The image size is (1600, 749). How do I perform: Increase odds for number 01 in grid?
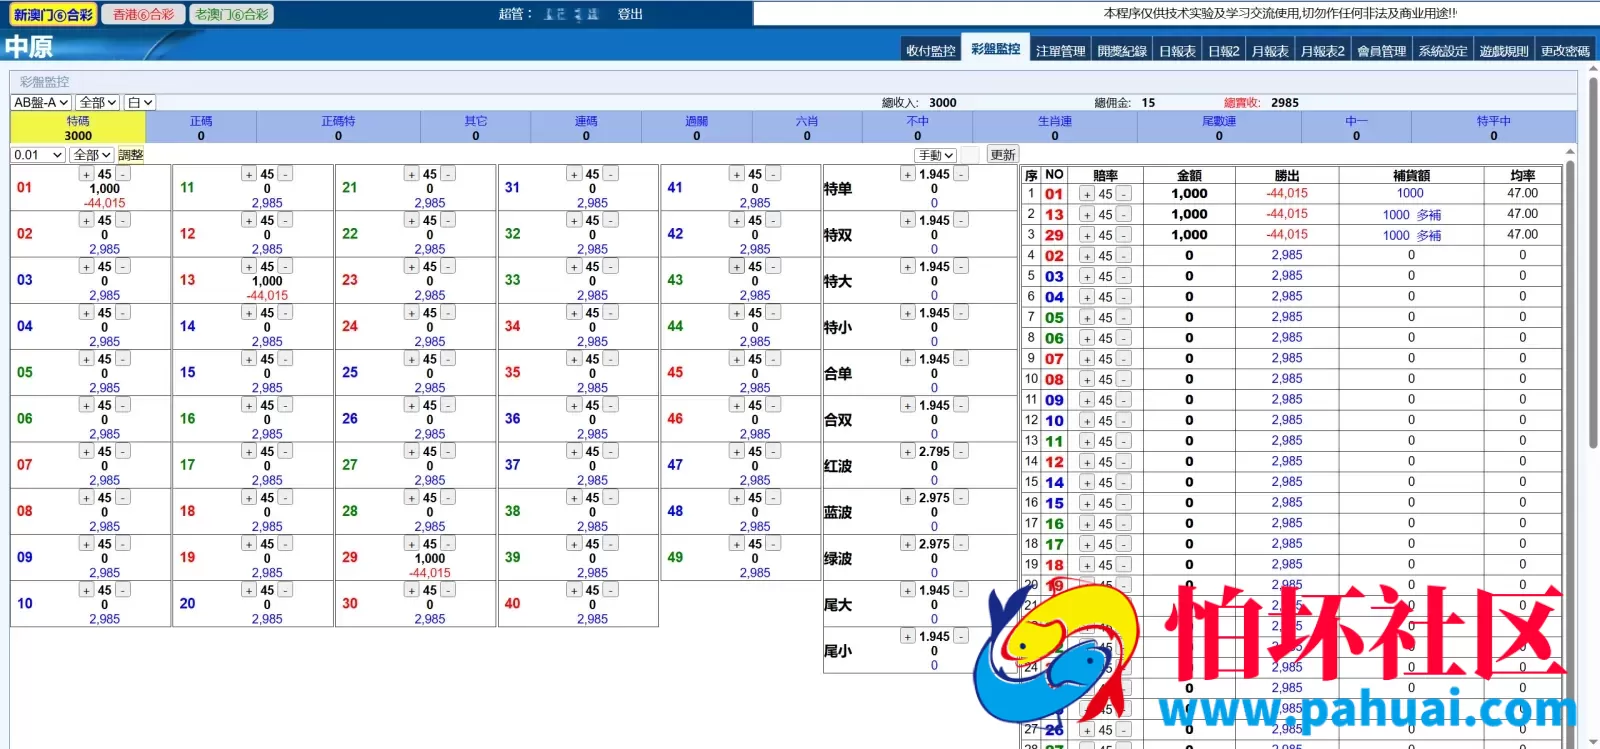tap(86, 174)
